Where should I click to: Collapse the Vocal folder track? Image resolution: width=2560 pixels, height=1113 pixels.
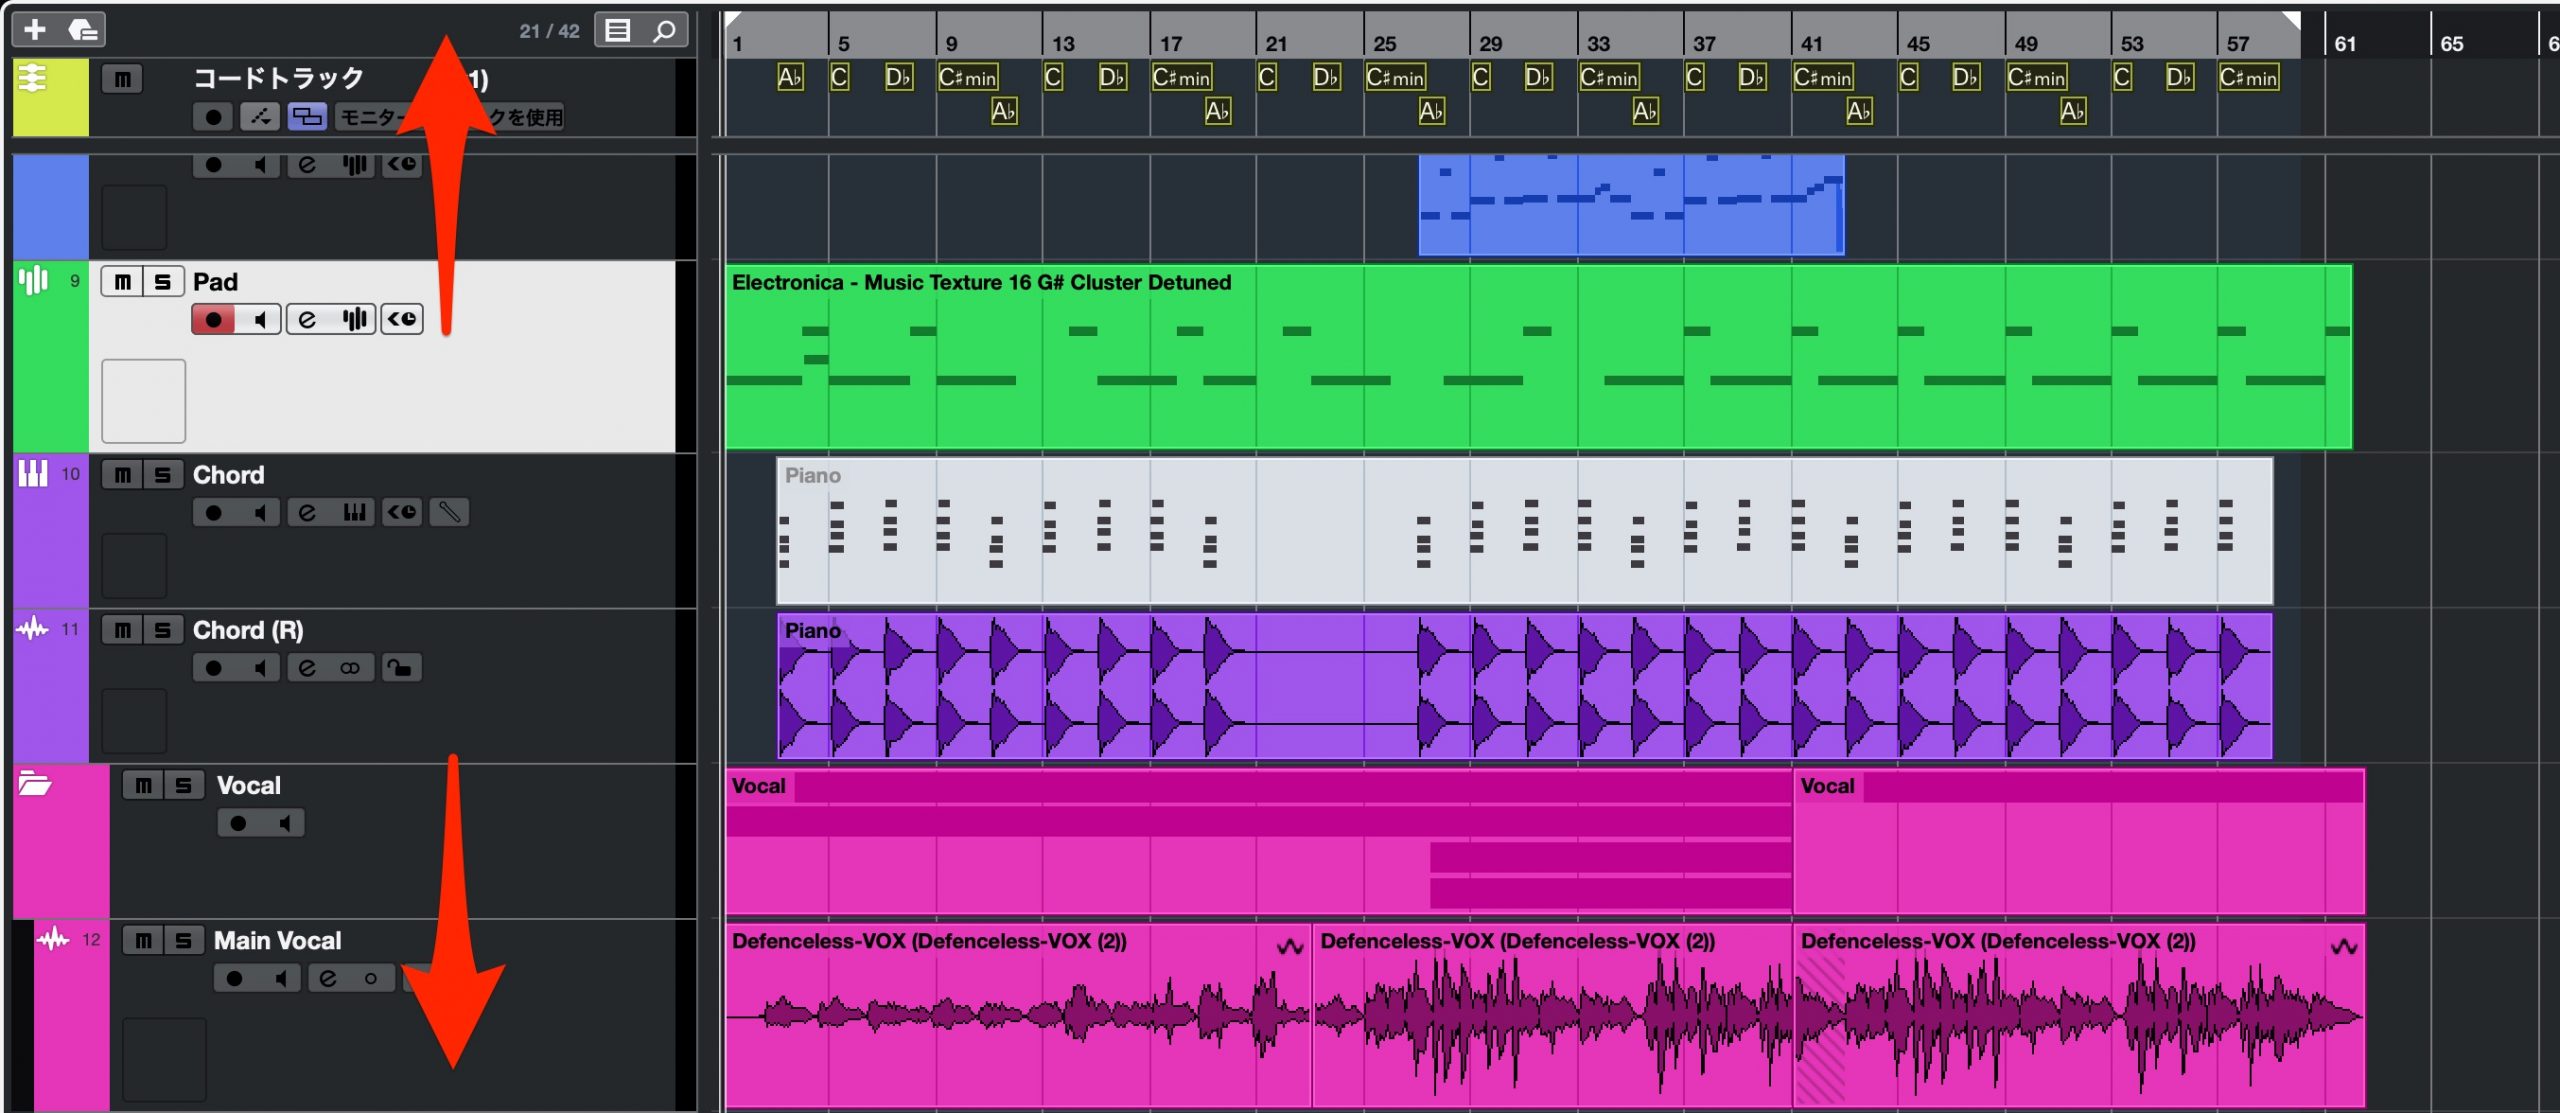[34, 784]
